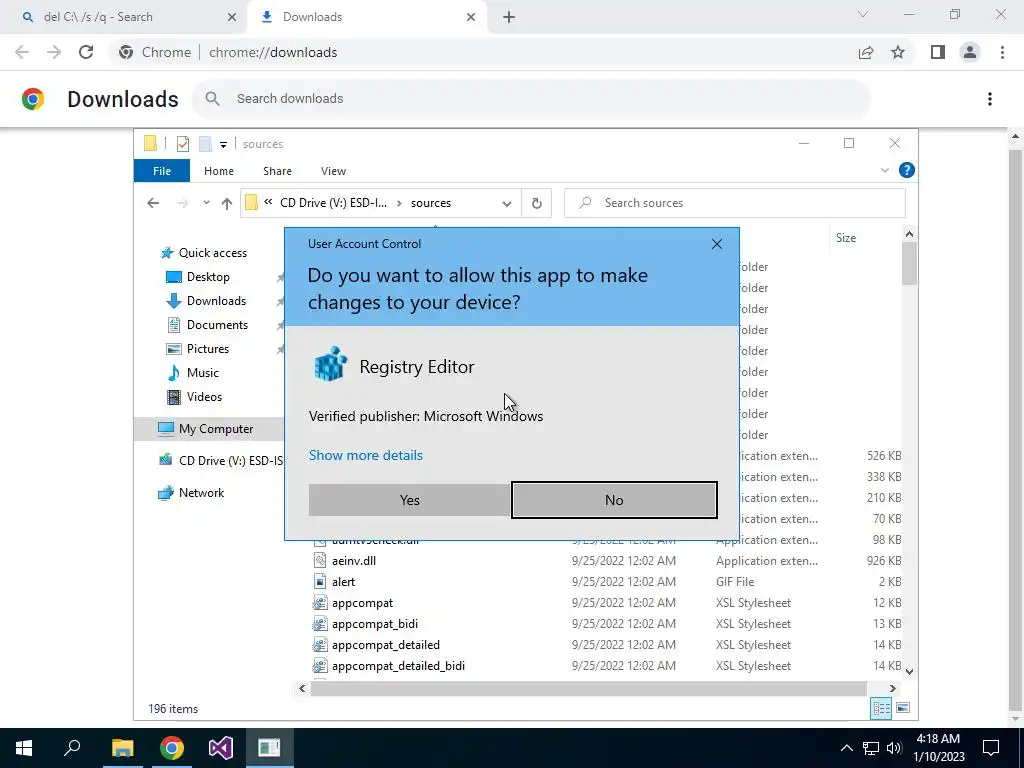Select Music in navigation pane
The height and width of the screenshot is (768, 1024).
point(202,373)
